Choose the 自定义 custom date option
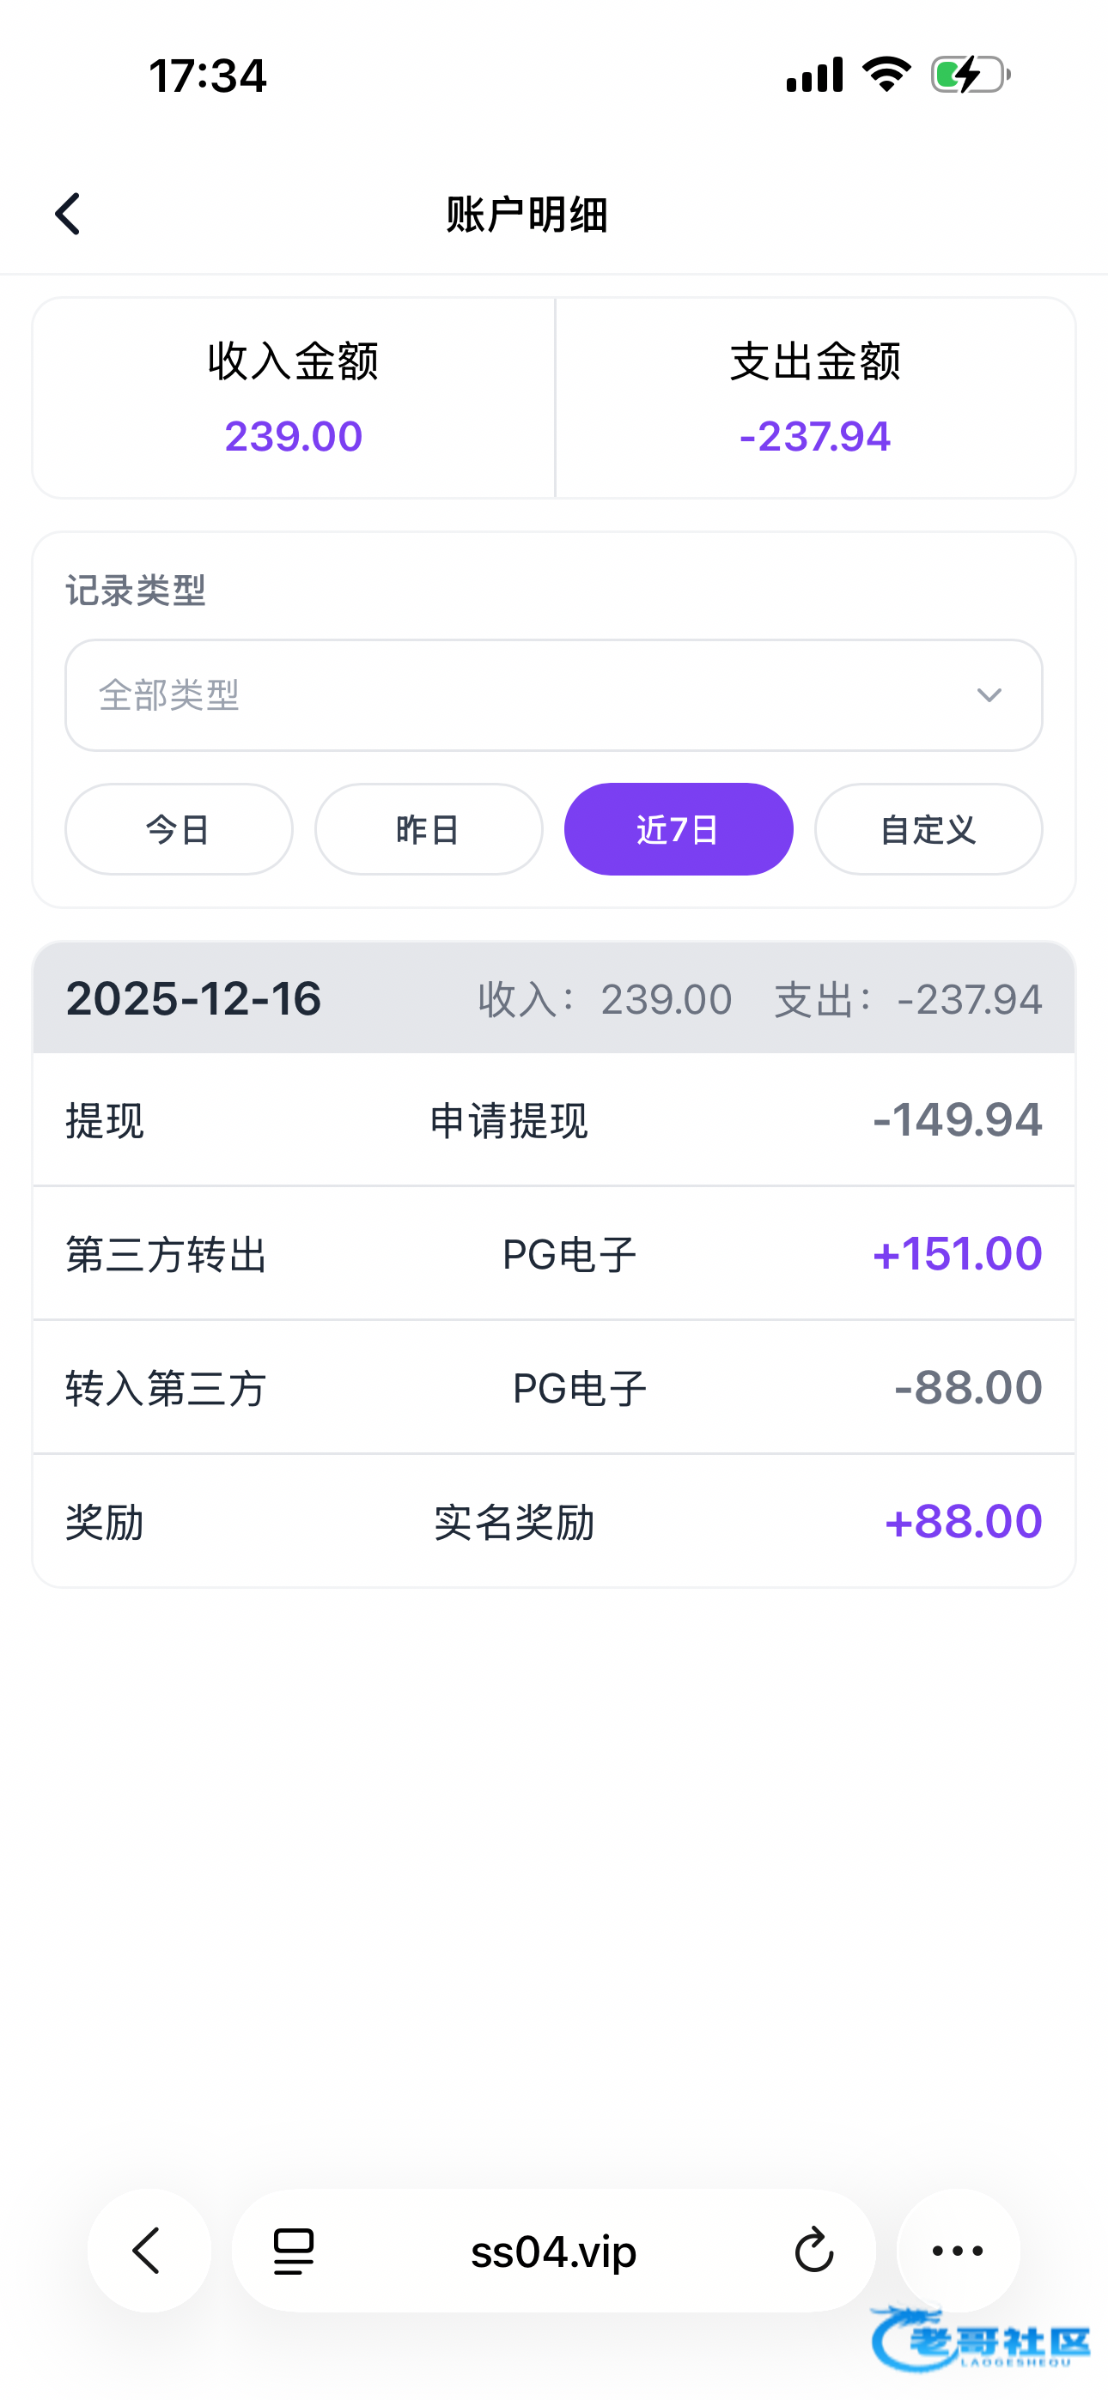The height and width of the screenshot is (2400, 1108). pyautogui.click(x=928, y=829)
